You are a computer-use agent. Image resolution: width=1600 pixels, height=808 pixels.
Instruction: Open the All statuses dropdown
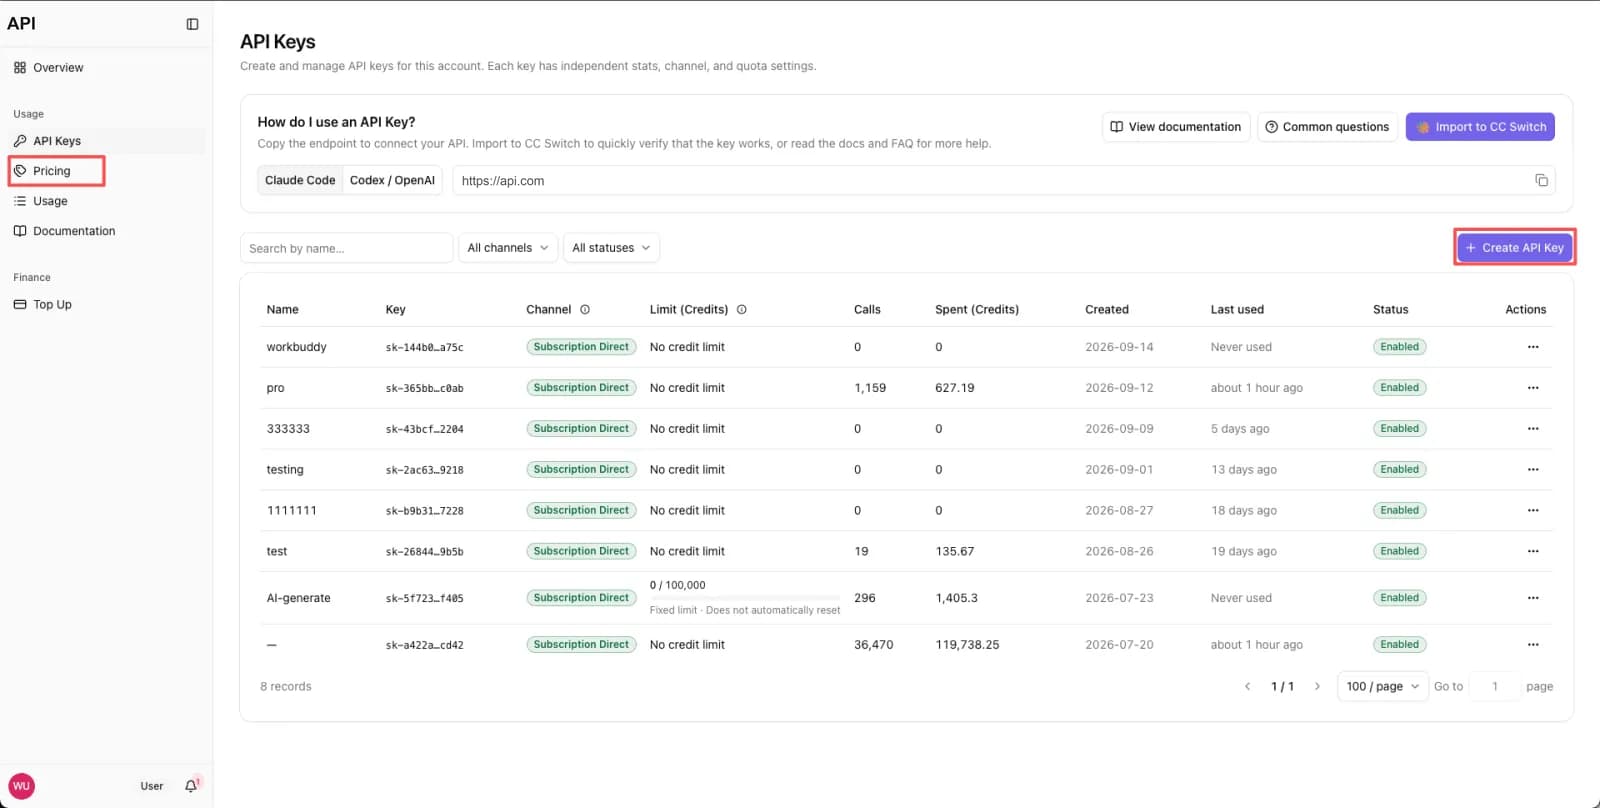click(x=611, y=248)
